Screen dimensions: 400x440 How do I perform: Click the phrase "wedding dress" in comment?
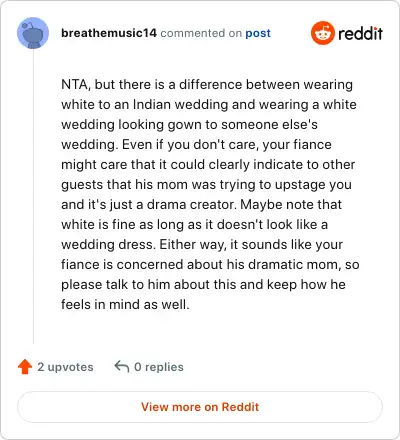pyautogui.click(x=108, y=244)
